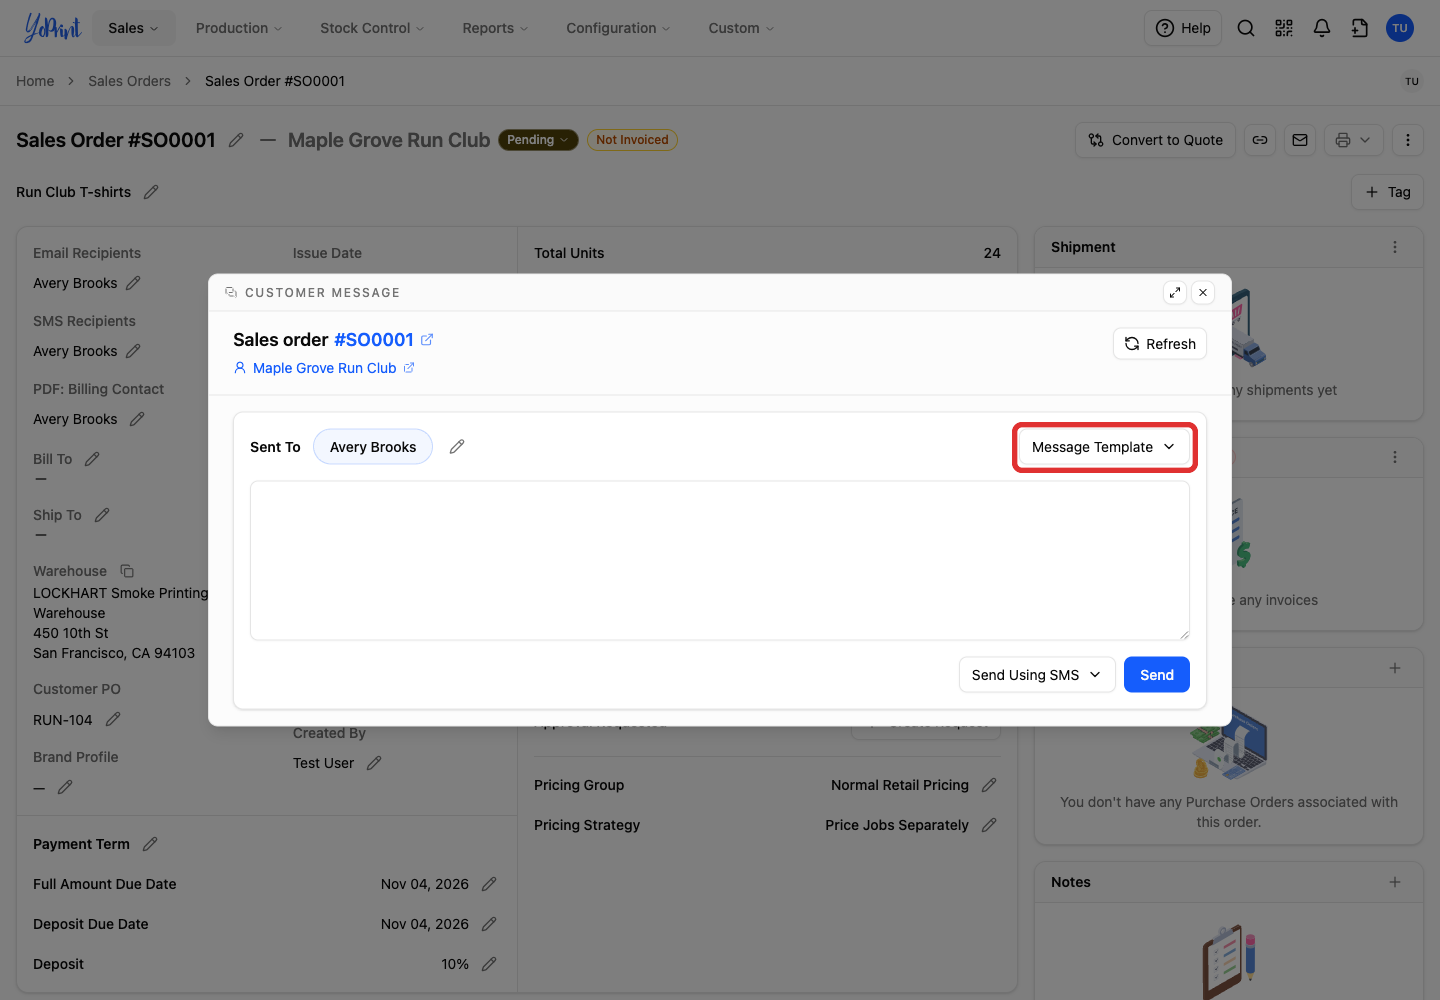
Task: Open Shipment panel options menu
Action: coord(1395,247)
